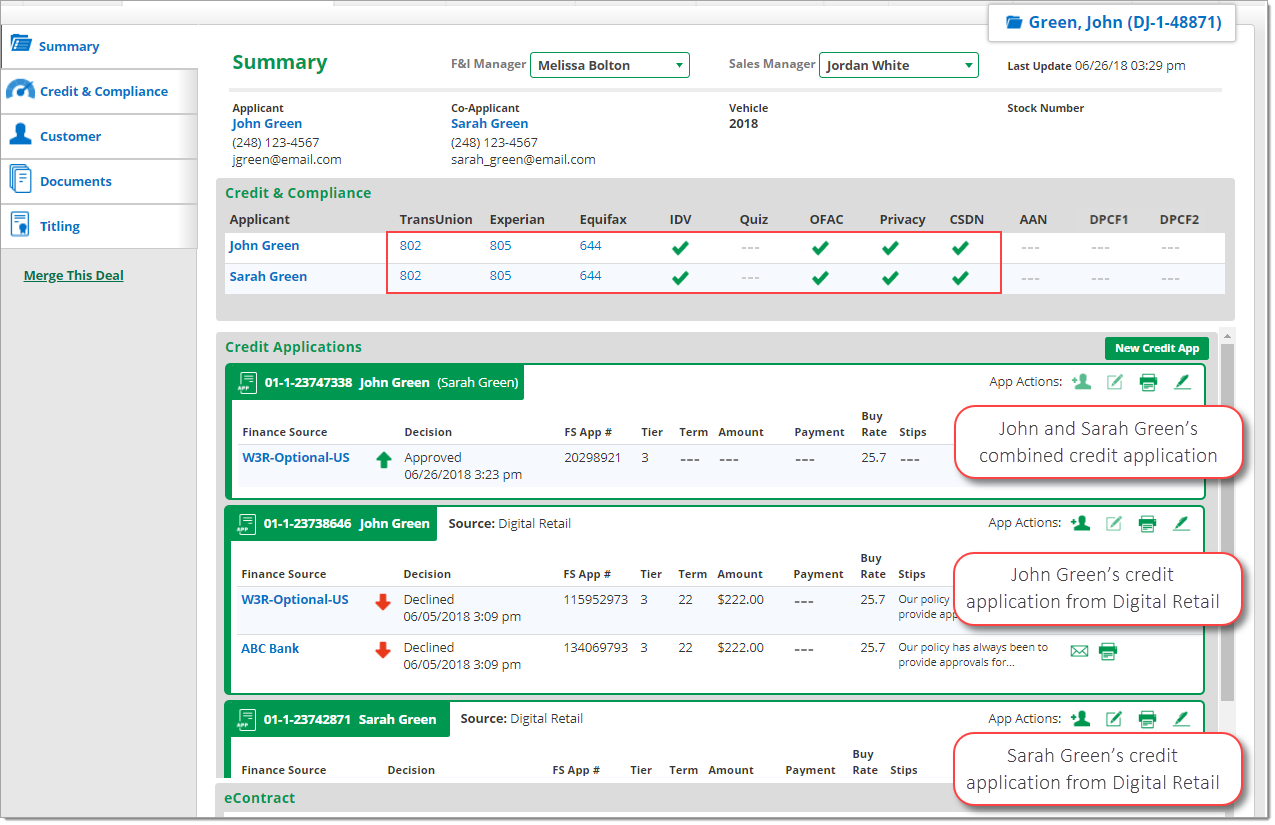
Task: Open the Documents tab
Action: click(x=99, y=181)
